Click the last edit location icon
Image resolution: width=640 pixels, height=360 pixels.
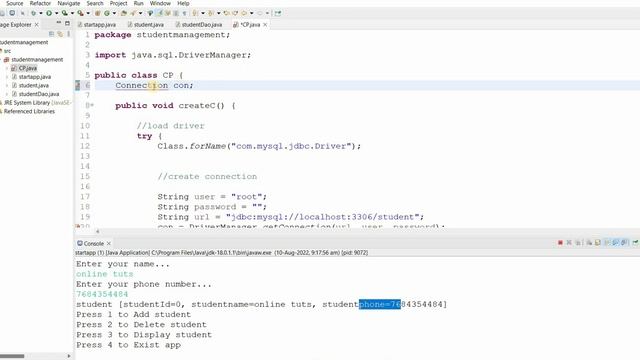(227, 13)
